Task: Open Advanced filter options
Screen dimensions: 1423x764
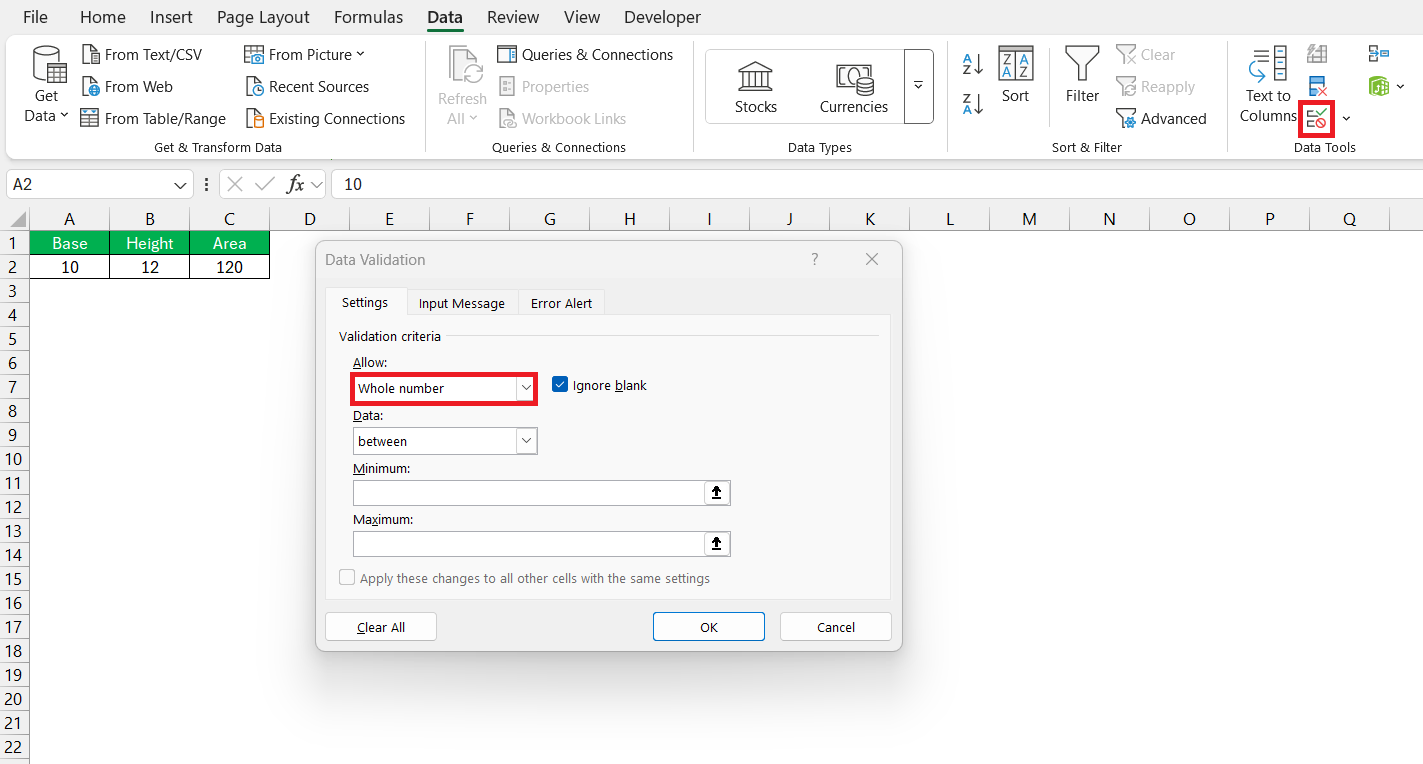Action: tap(1162, 119)
